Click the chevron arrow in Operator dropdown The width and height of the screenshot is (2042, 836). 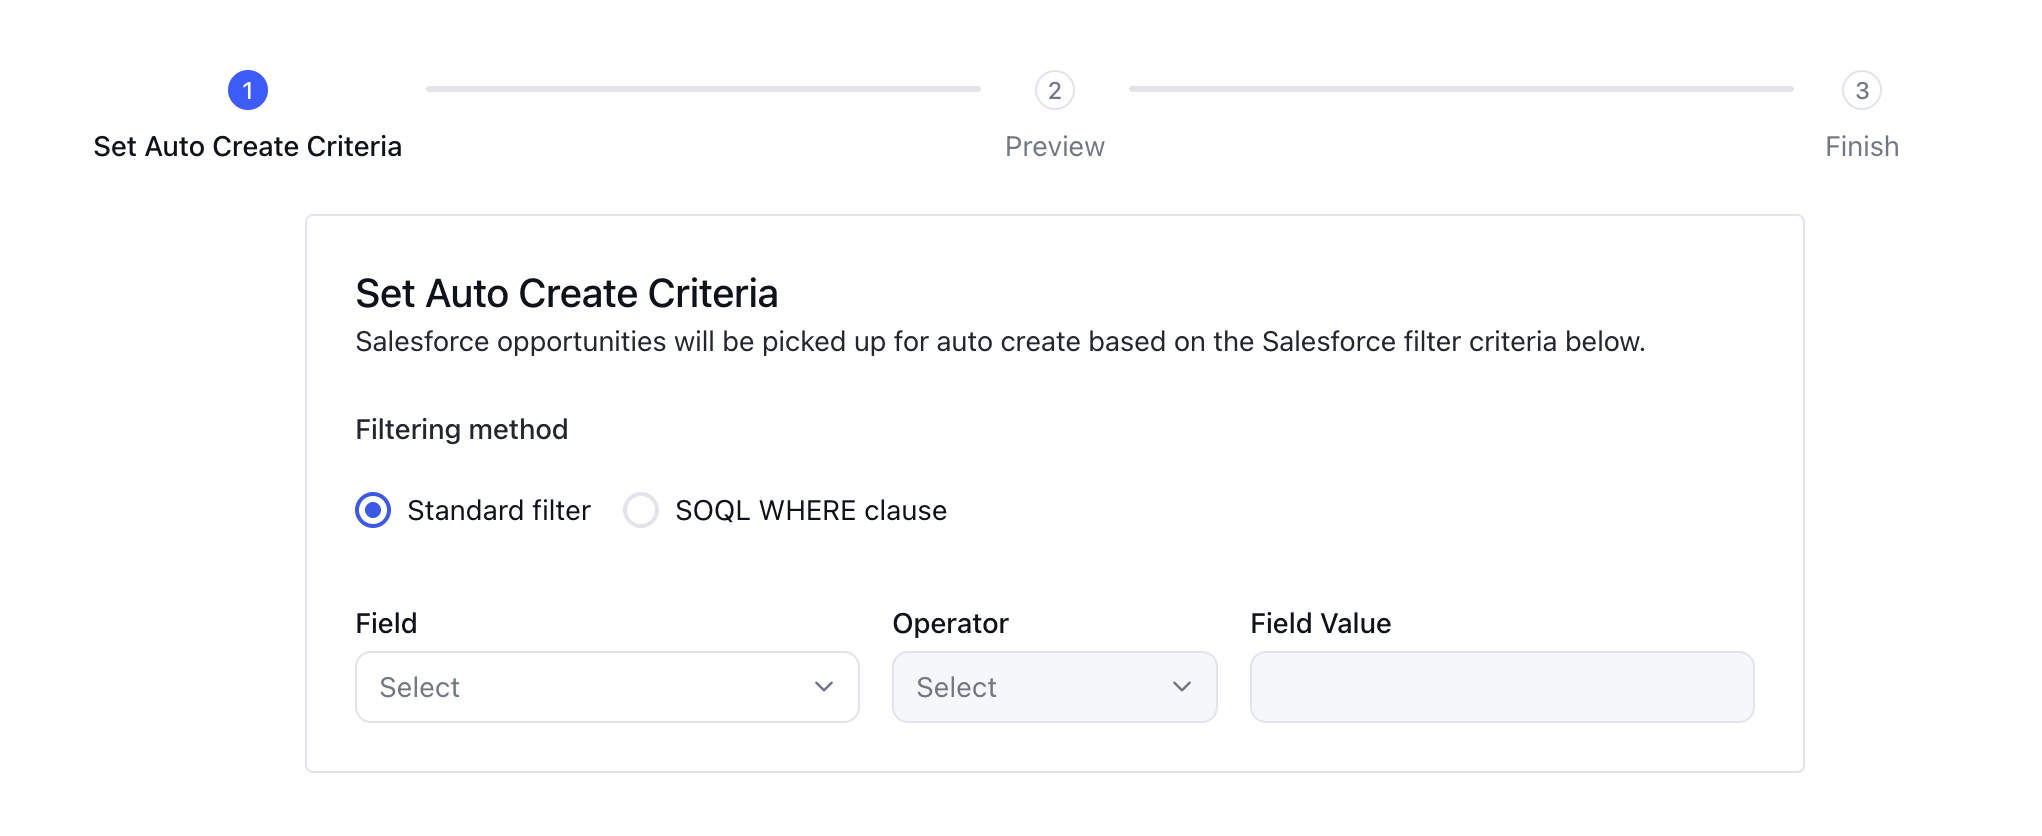click(x=1182, y=687)
